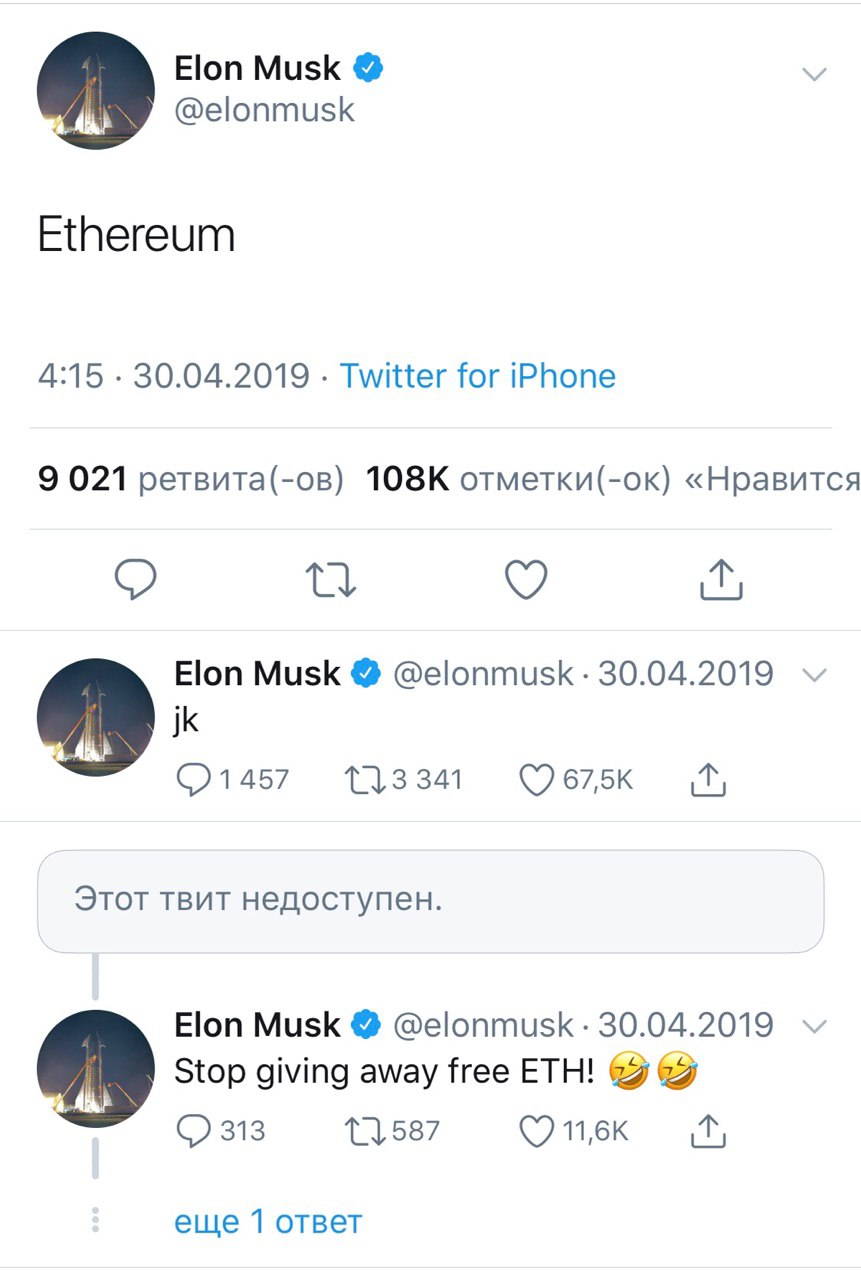This screenshot has width=861, height=1280.
Task: Open options for the free ETH tweet
Action: click(x=815, y=1026)
